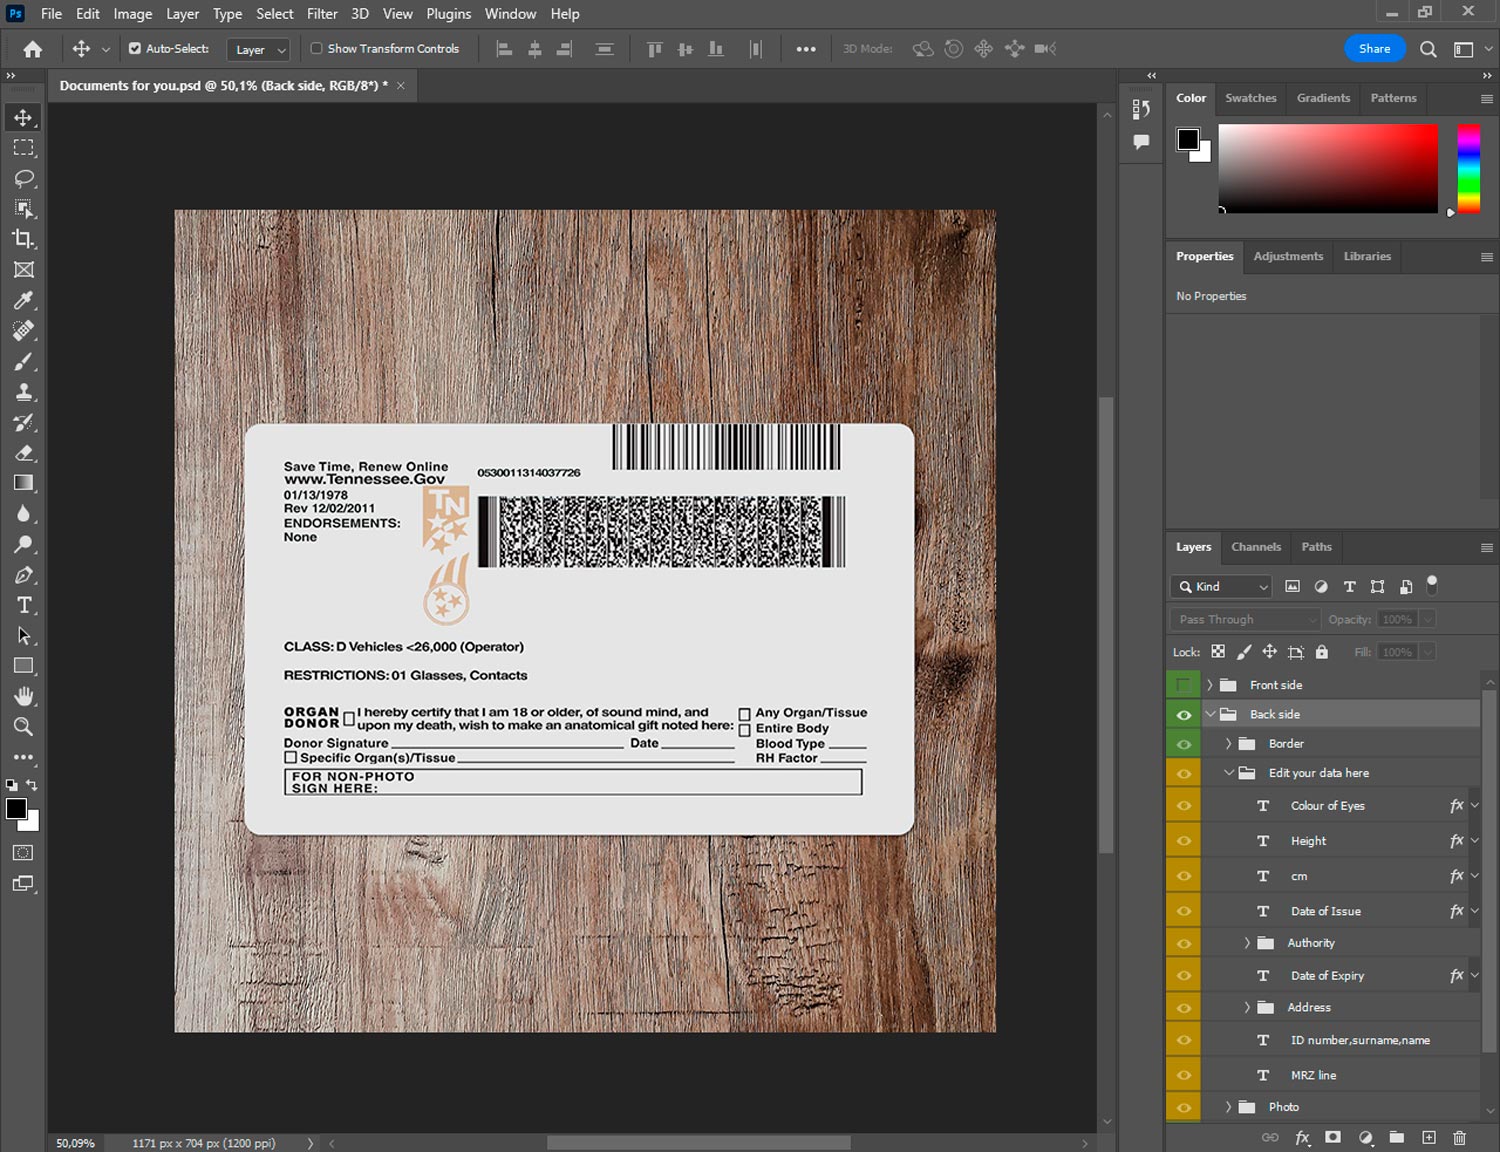
Task: Uncheck the Auto-Select checkbox
Action: pos(135,48)
